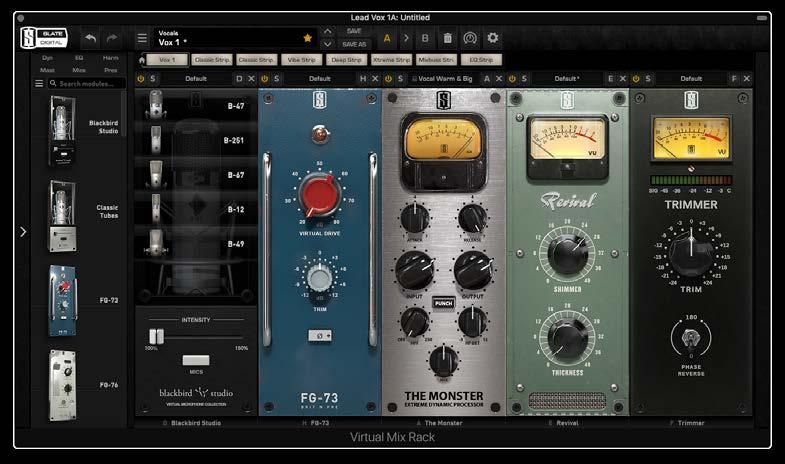This screenshot has width=785, height=464.
Task: Toggle power on FG-73 module
Action: coord(264,79)
